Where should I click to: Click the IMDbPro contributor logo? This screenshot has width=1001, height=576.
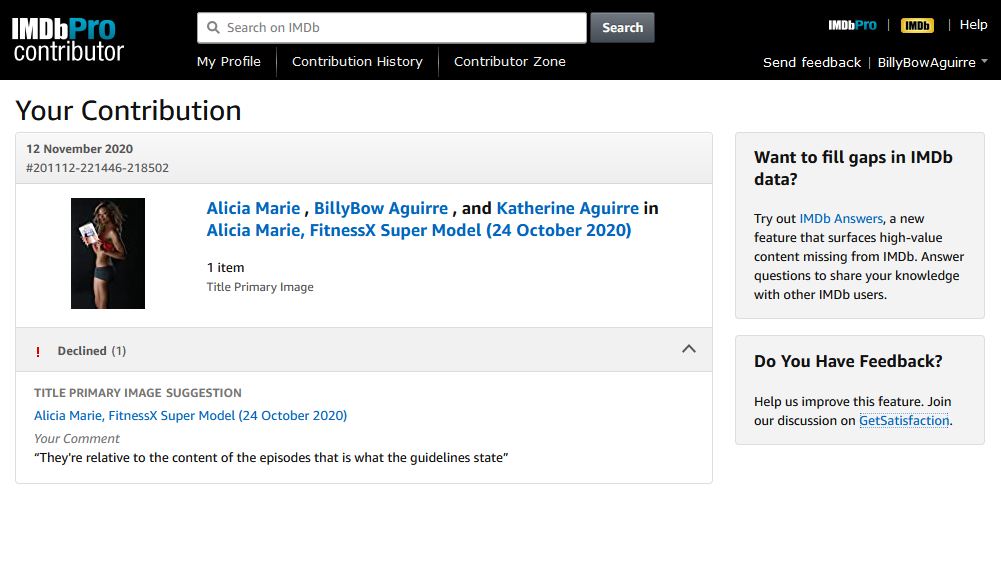click(x=68, y=39)
